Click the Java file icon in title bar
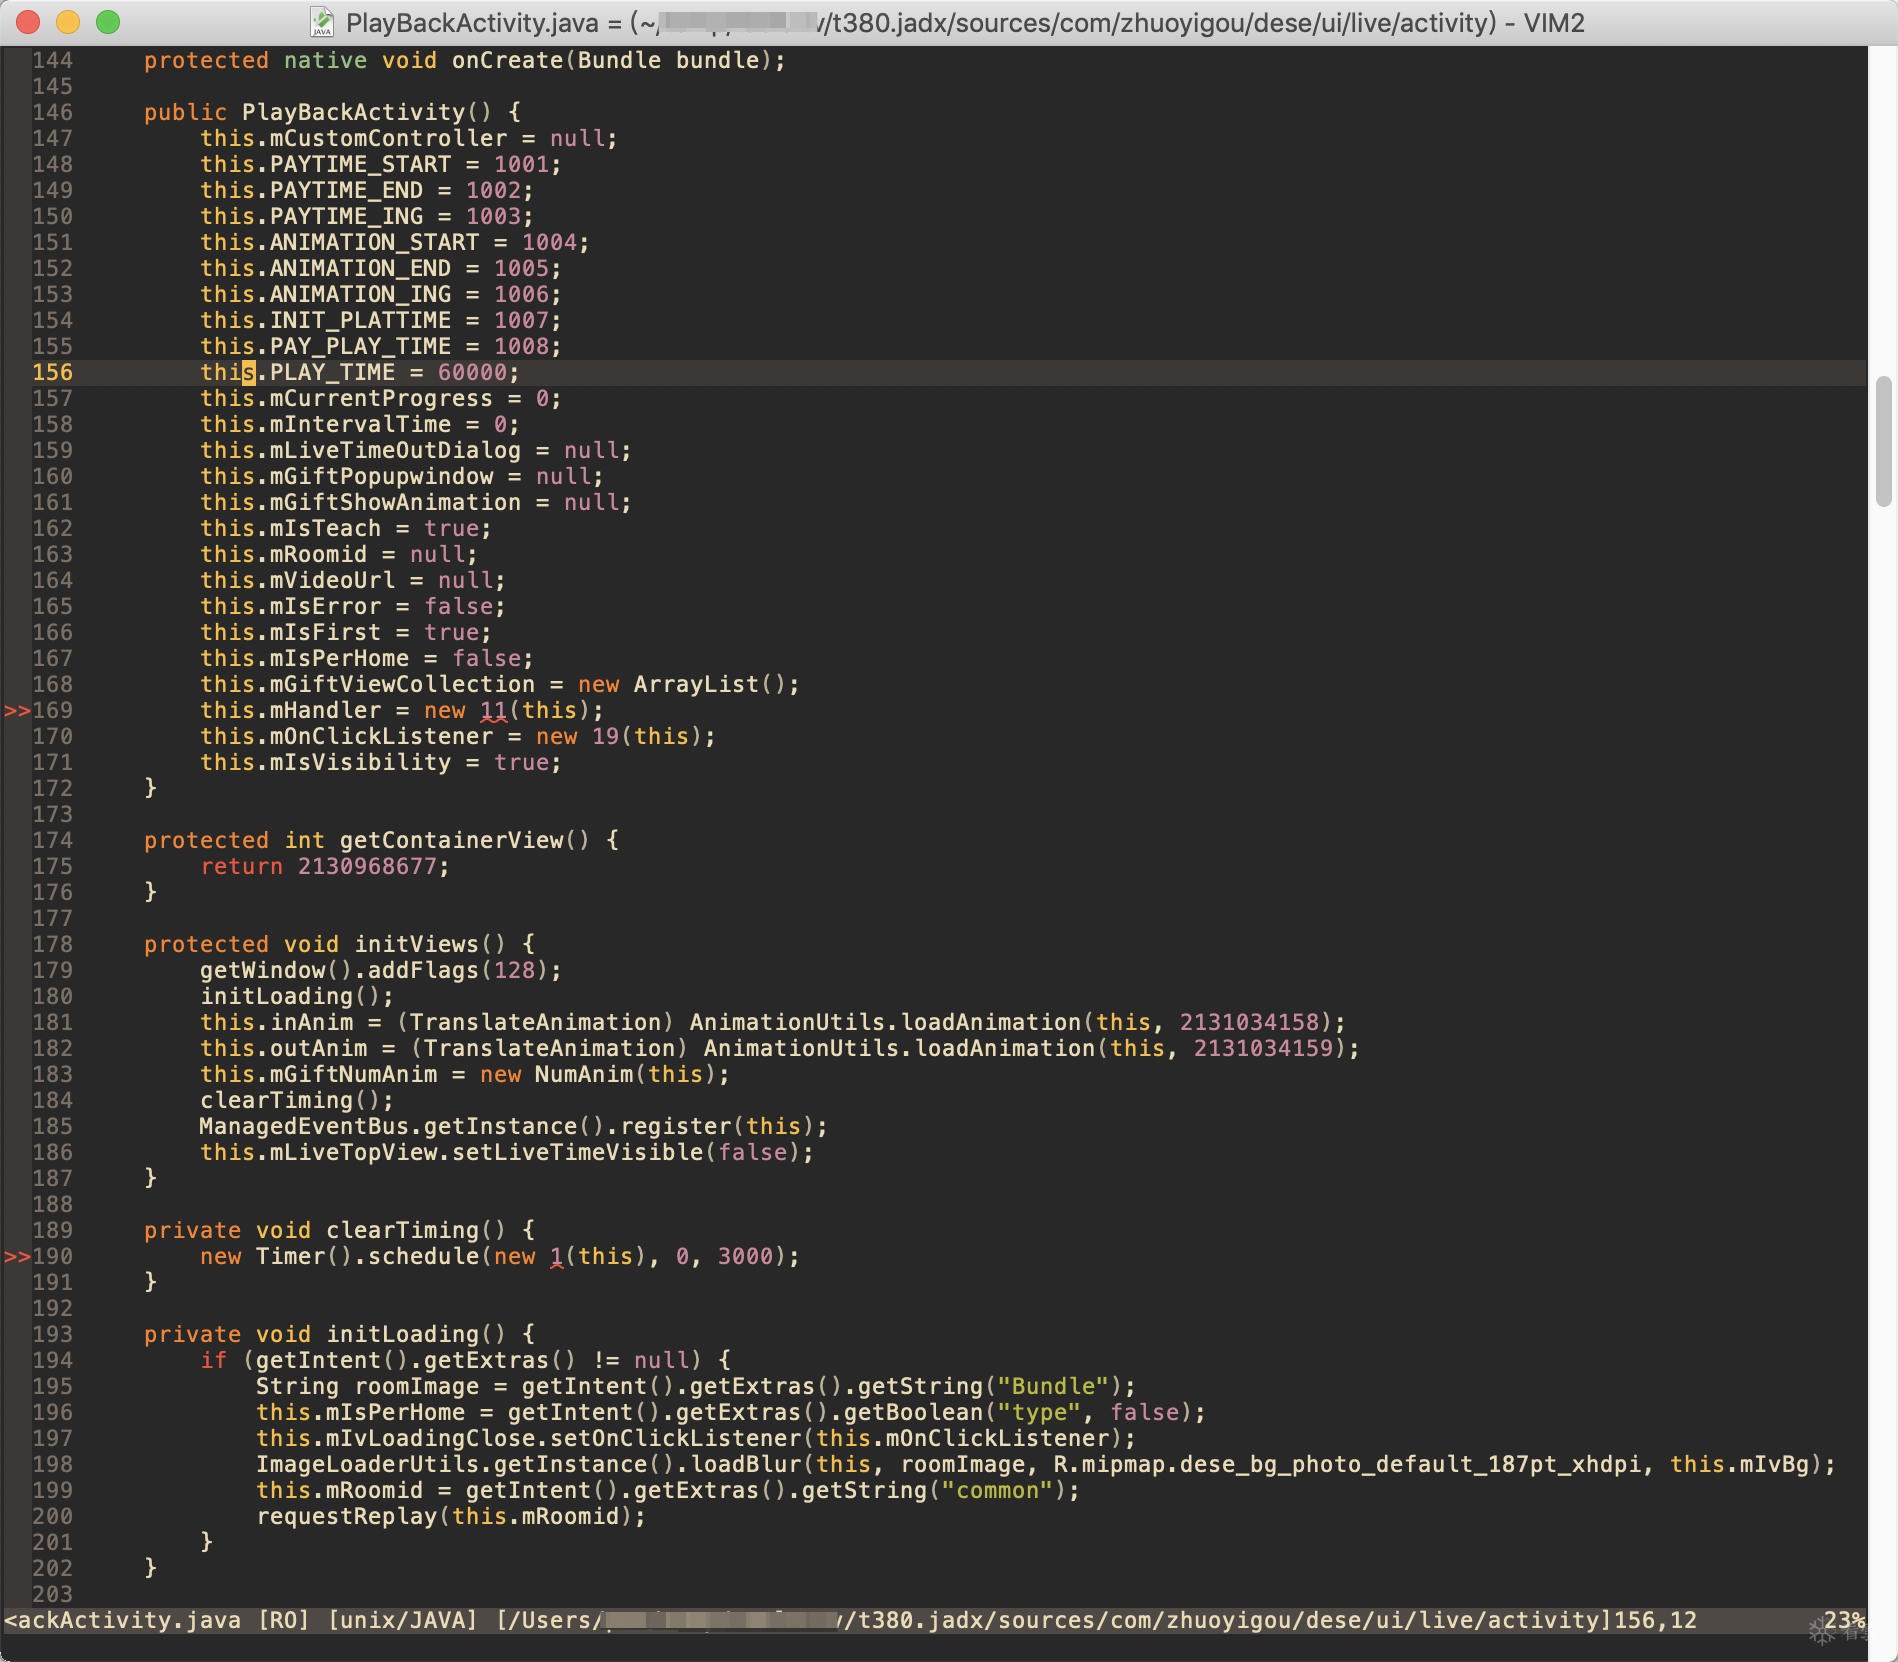This screenshot has height=1662, width=1898. pyautogui.click(x=322, y=22)
